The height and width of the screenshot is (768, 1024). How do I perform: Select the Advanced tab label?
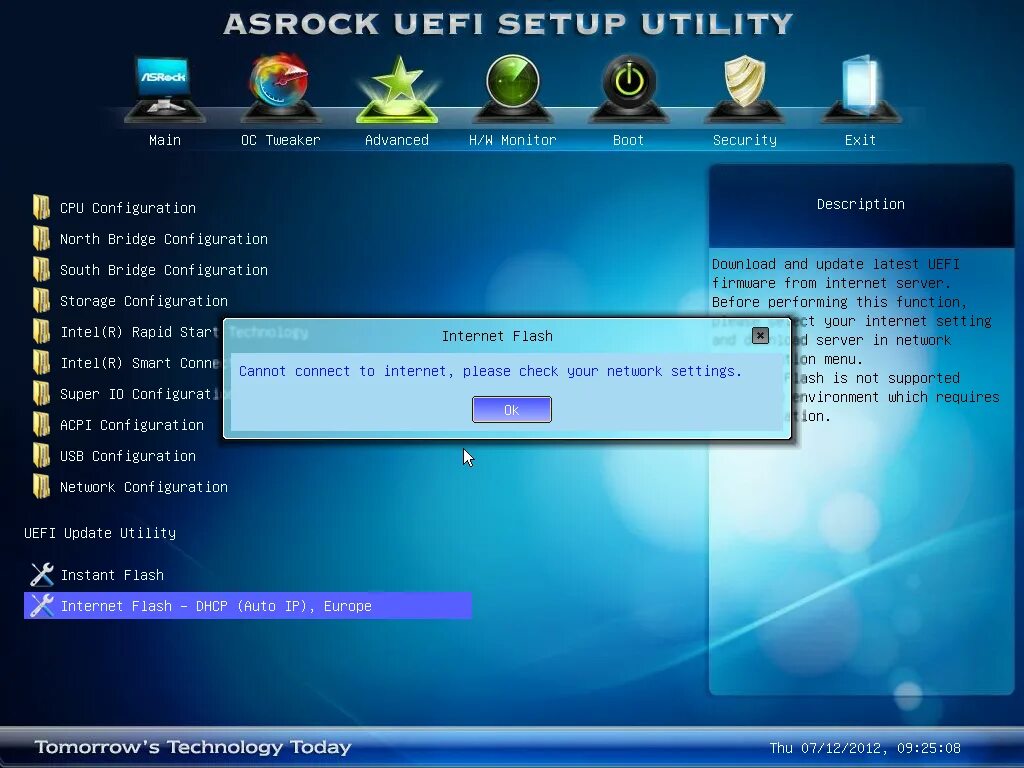click(397, 140)
